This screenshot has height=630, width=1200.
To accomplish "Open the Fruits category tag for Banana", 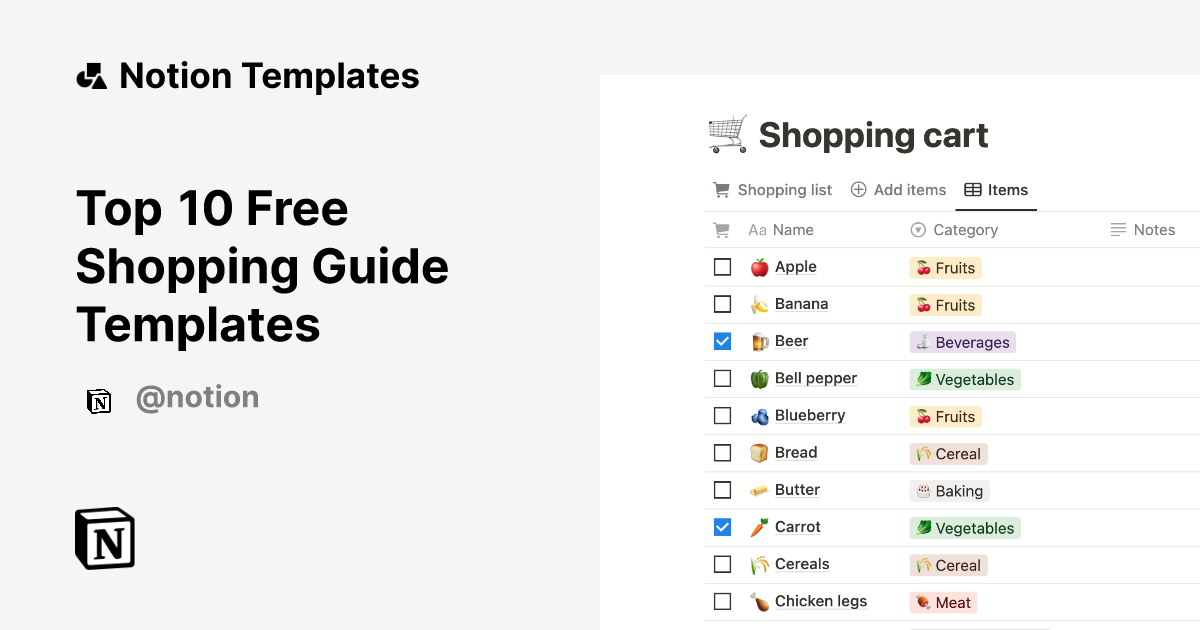I will pyautogui.click(x=945, y=304).
